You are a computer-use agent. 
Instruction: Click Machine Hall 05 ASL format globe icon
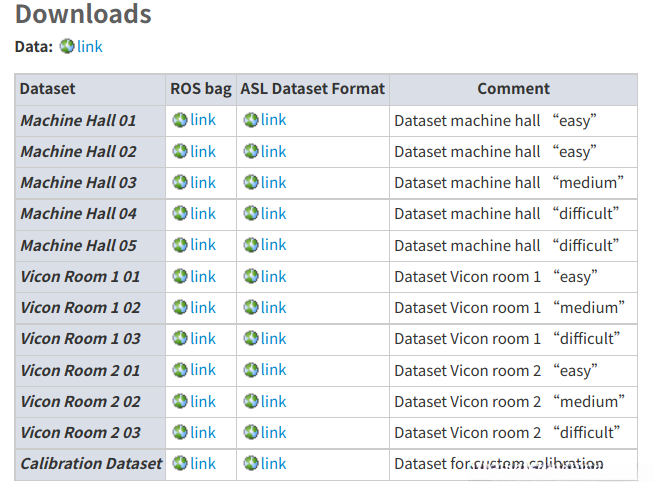(250, 245)
